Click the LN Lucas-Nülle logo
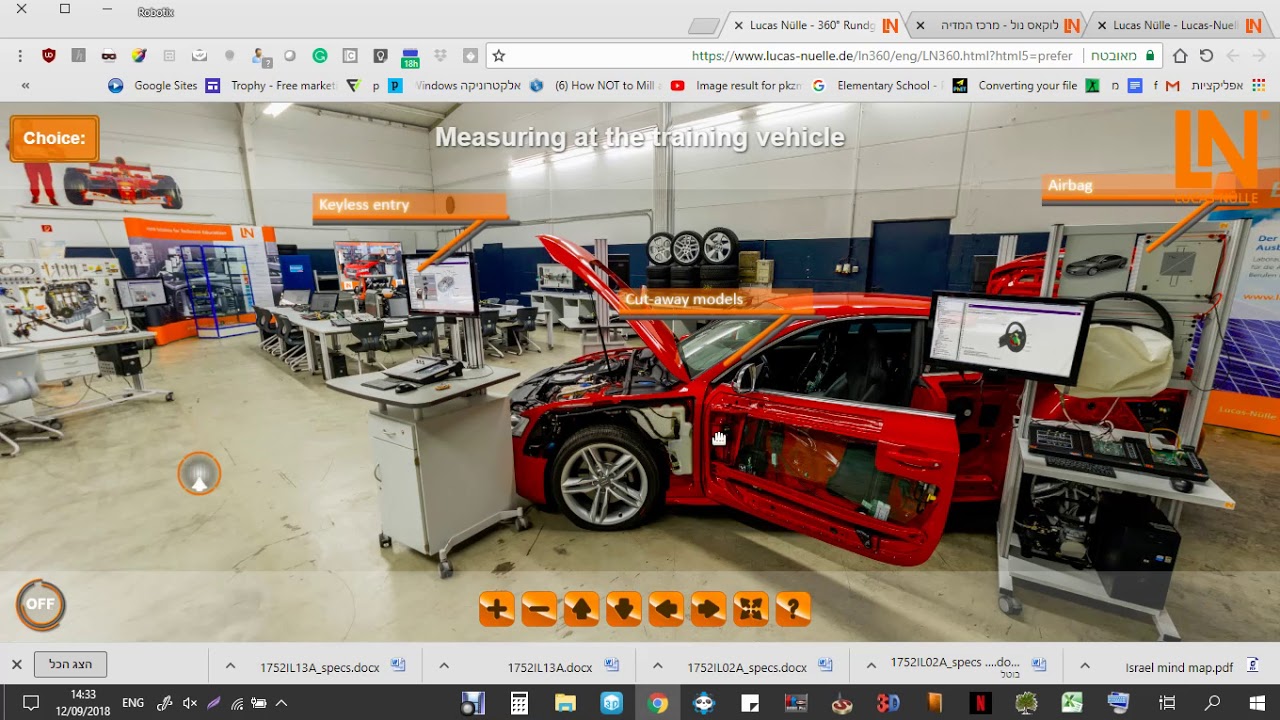 (1216, 155)
